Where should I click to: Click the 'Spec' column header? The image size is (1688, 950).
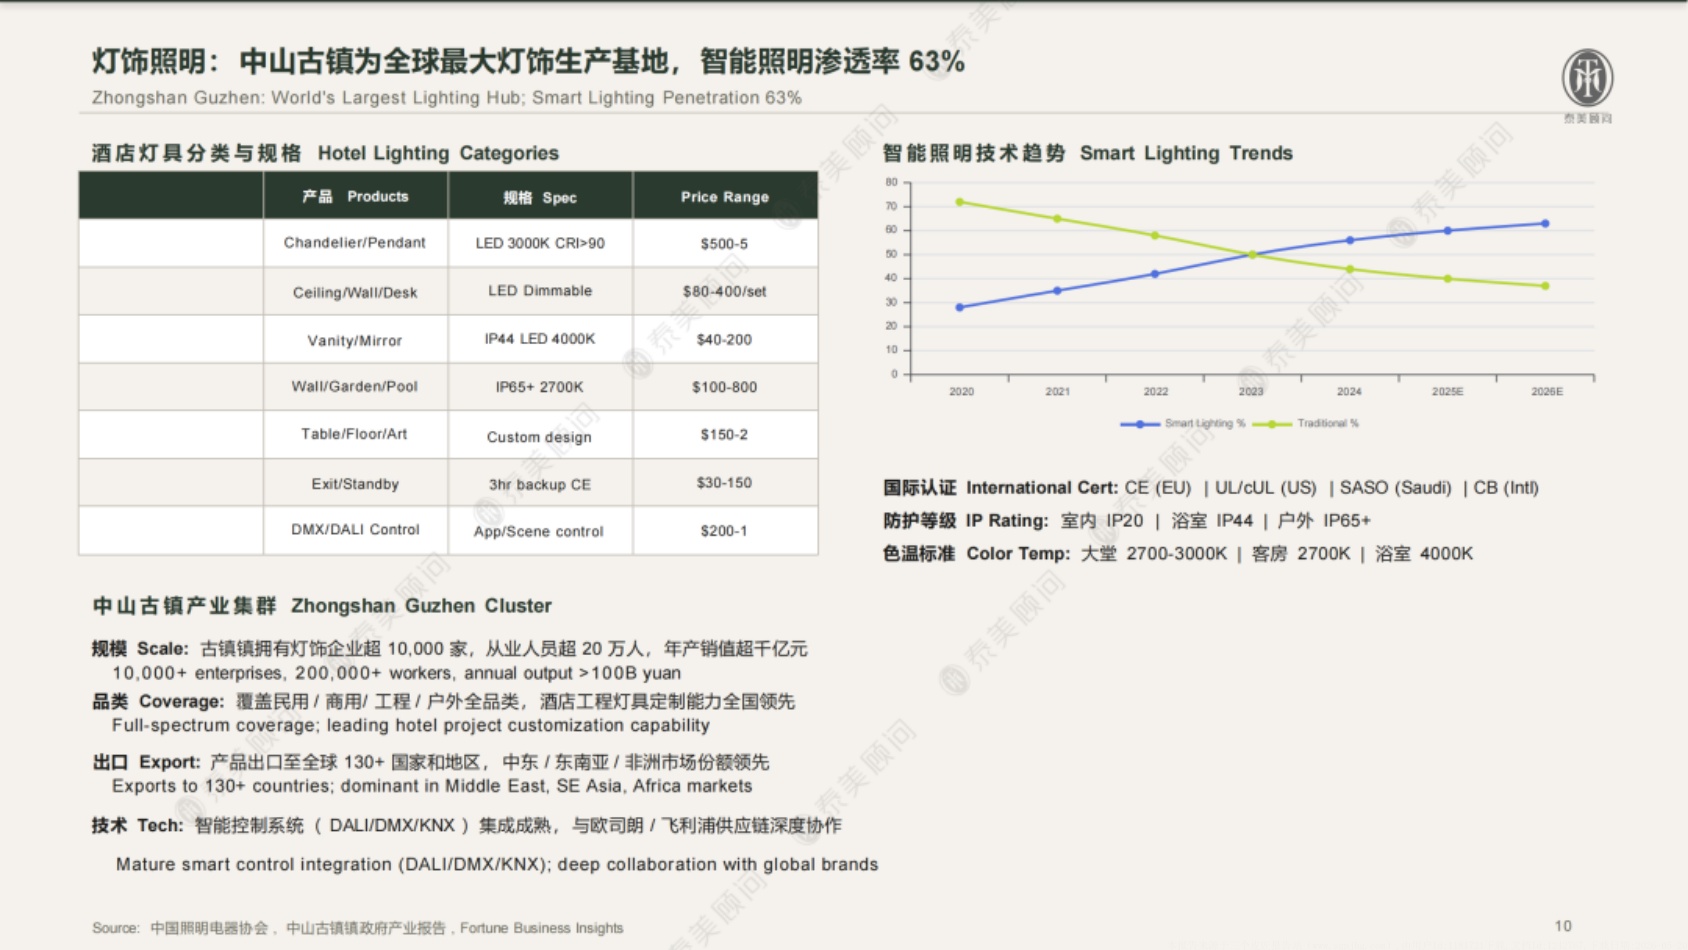540,197
